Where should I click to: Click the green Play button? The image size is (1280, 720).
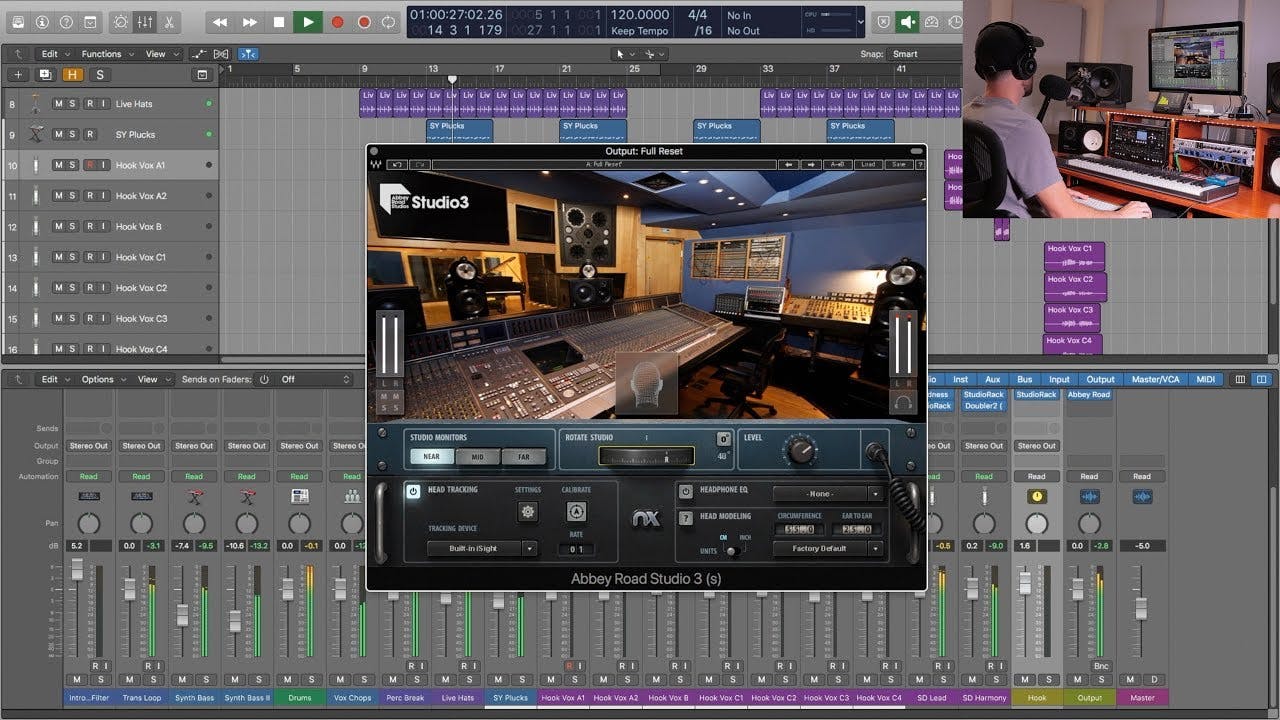[308, 21]
